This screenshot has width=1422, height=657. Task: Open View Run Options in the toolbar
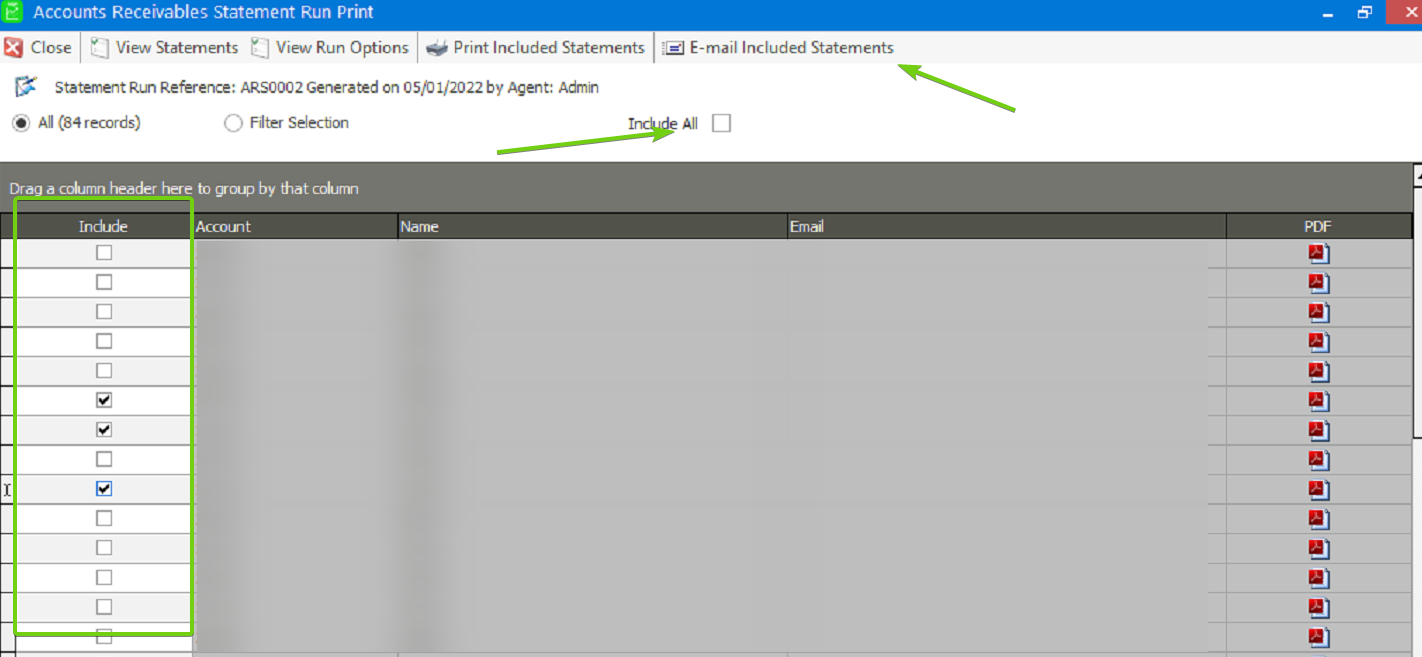coord(330,48)
